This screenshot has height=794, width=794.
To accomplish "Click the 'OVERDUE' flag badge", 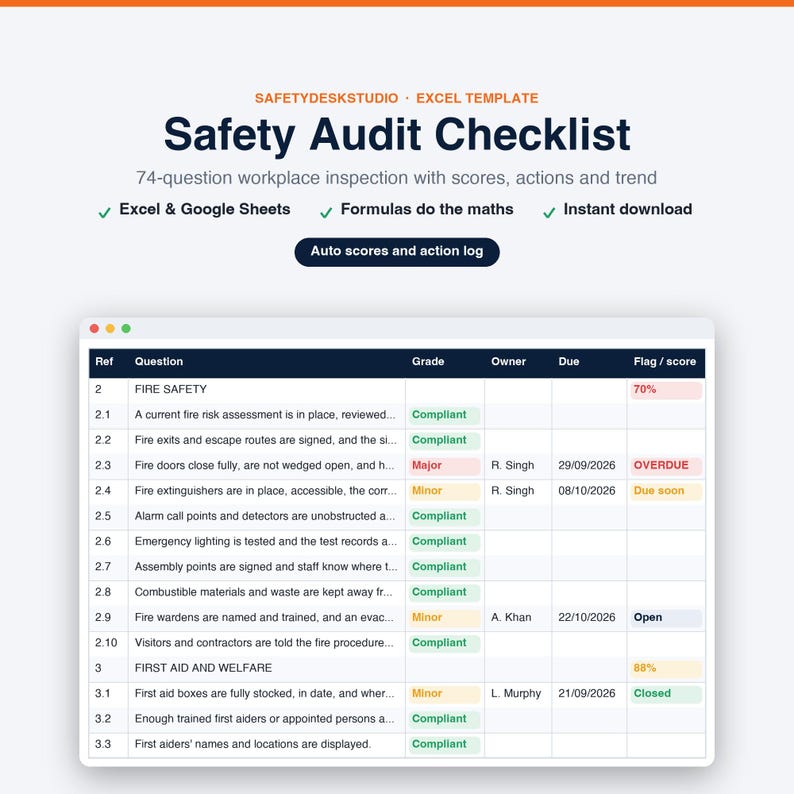I will pyautogui.click(x=666, y=466).
